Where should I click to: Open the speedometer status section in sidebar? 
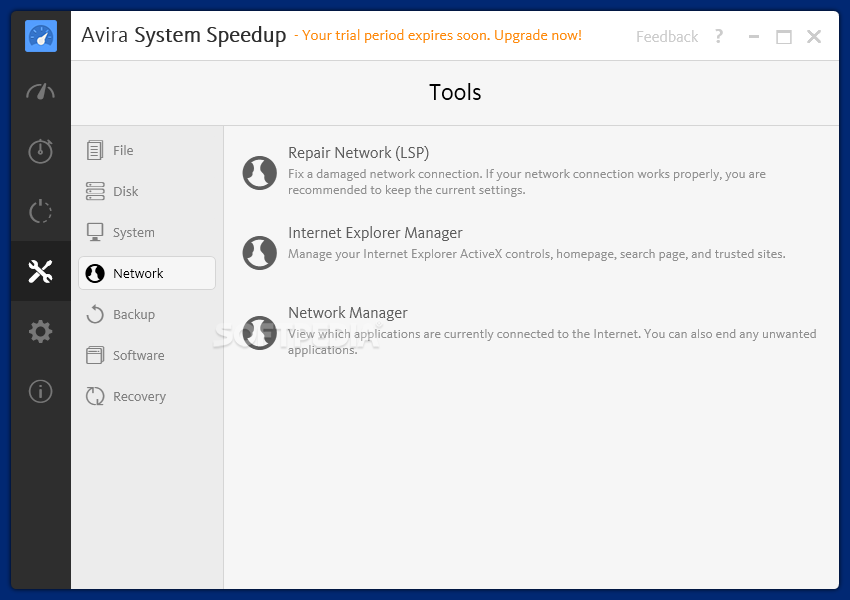41,92
